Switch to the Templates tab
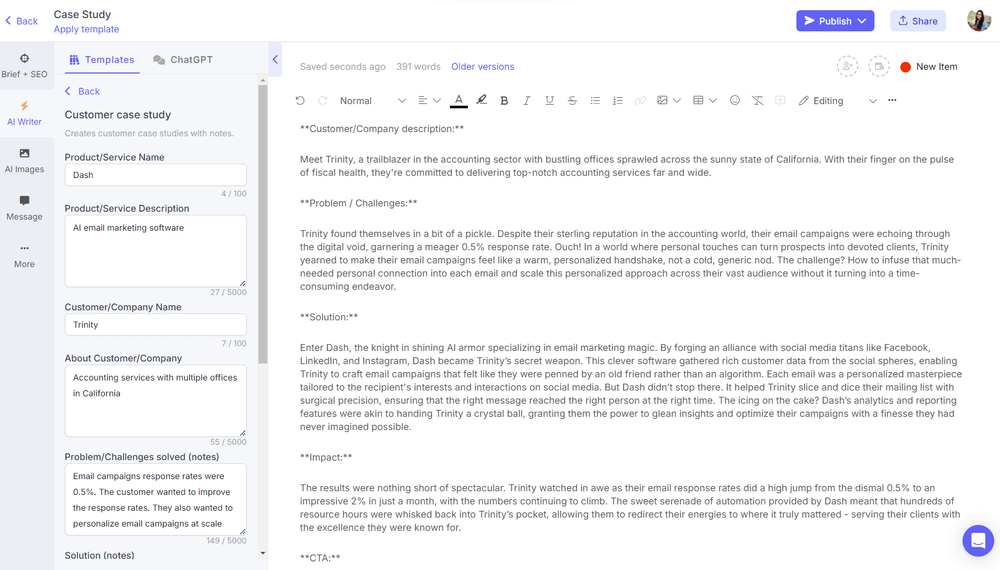 (x=102, y=59)
